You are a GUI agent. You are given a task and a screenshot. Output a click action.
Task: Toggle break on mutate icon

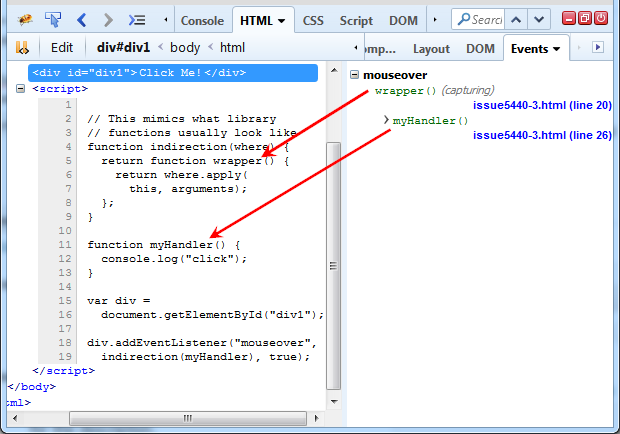pyautogui.click(x=22, y=47)
